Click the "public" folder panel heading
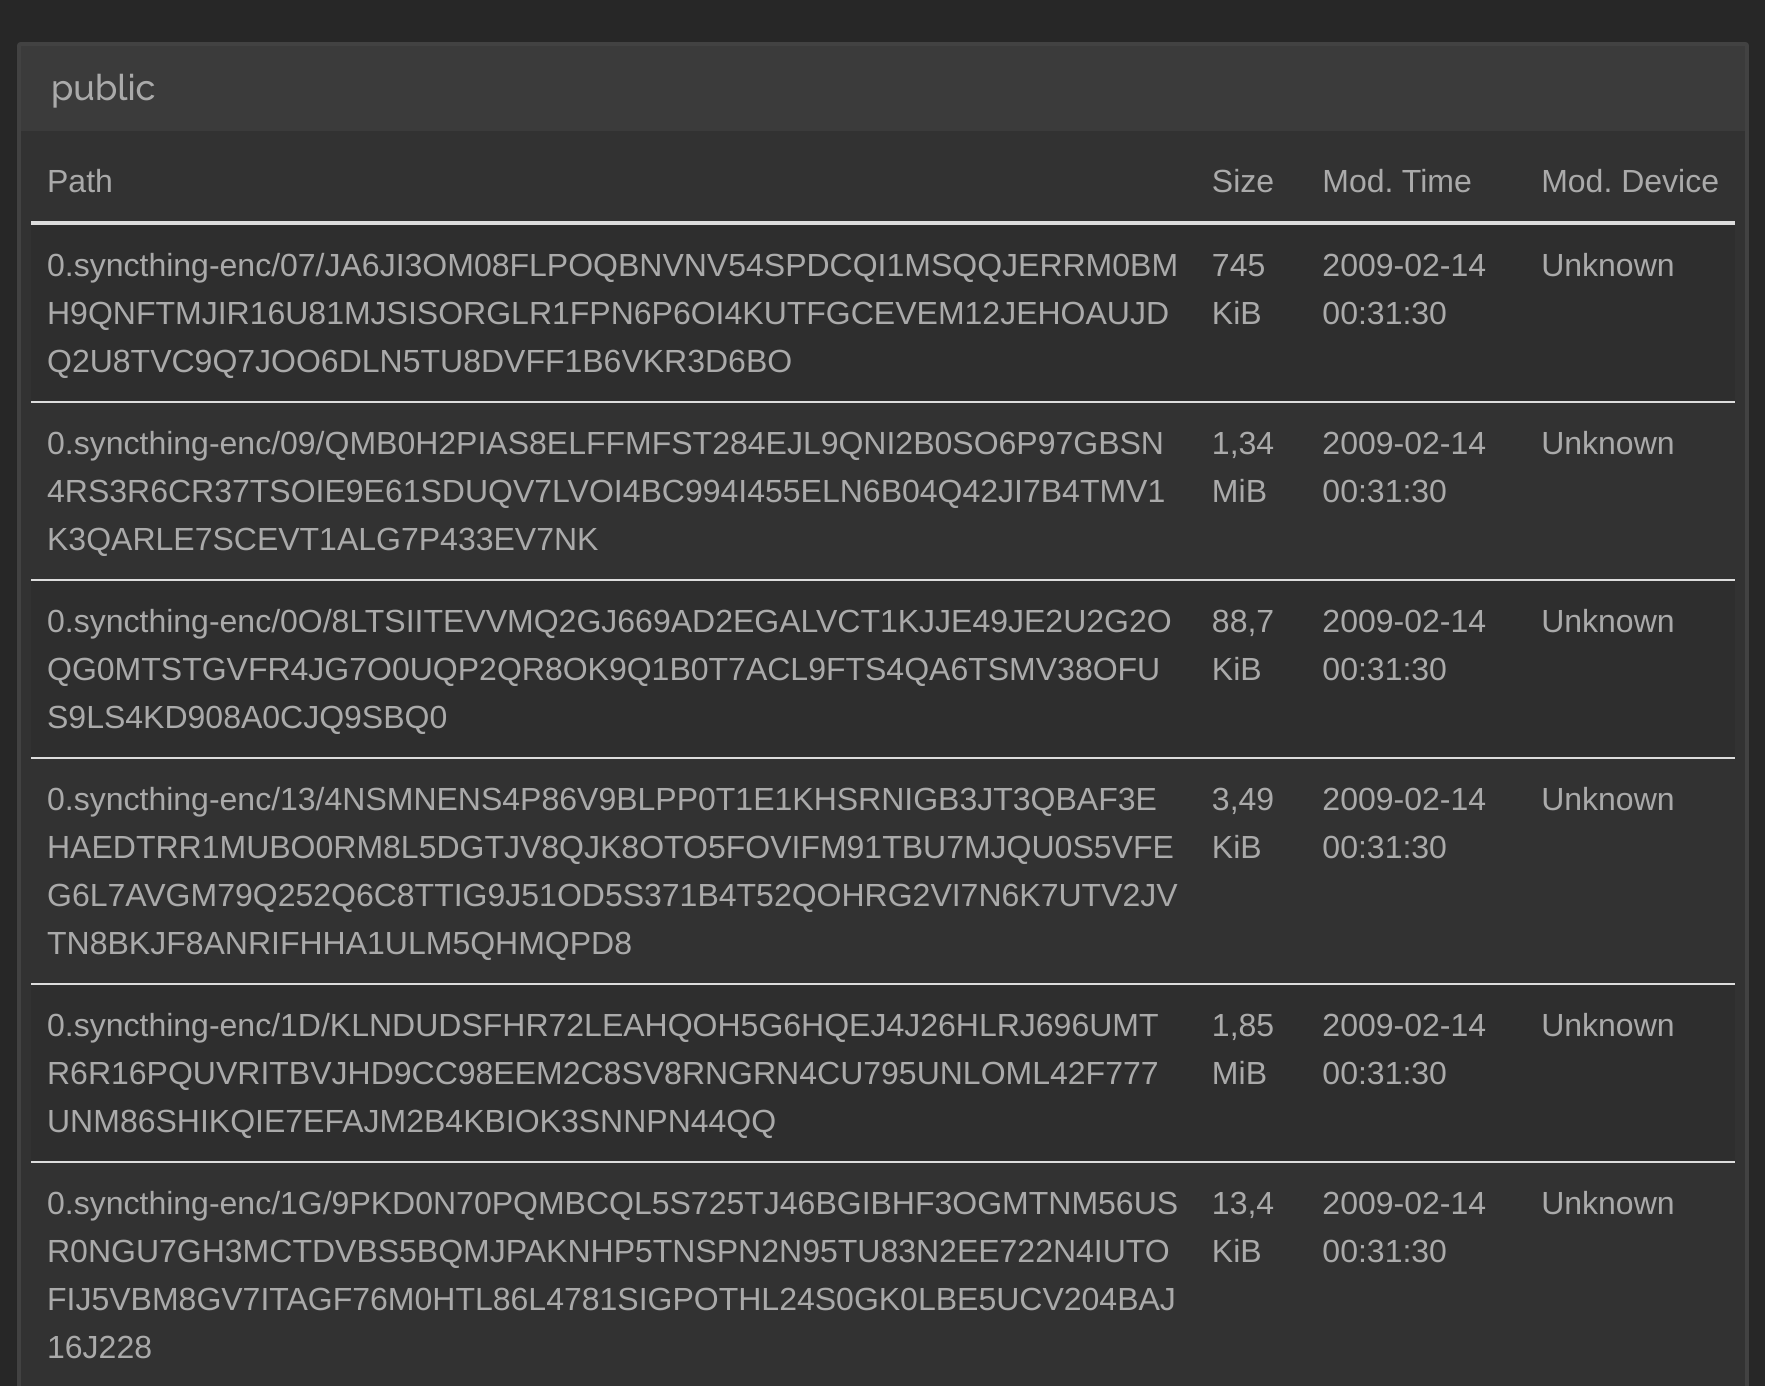This screenshot has width=1765, height=1386. (x=103, y=88)
